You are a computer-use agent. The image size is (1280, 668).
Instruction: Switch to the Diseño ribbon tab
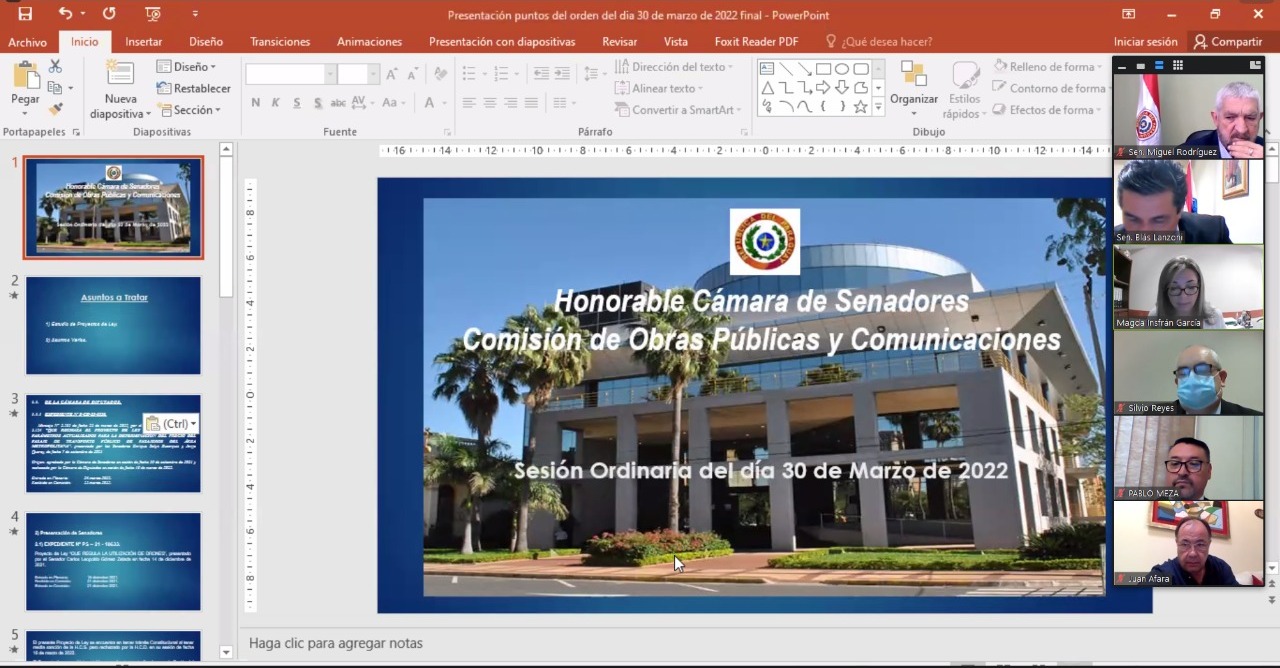point(206,42)
